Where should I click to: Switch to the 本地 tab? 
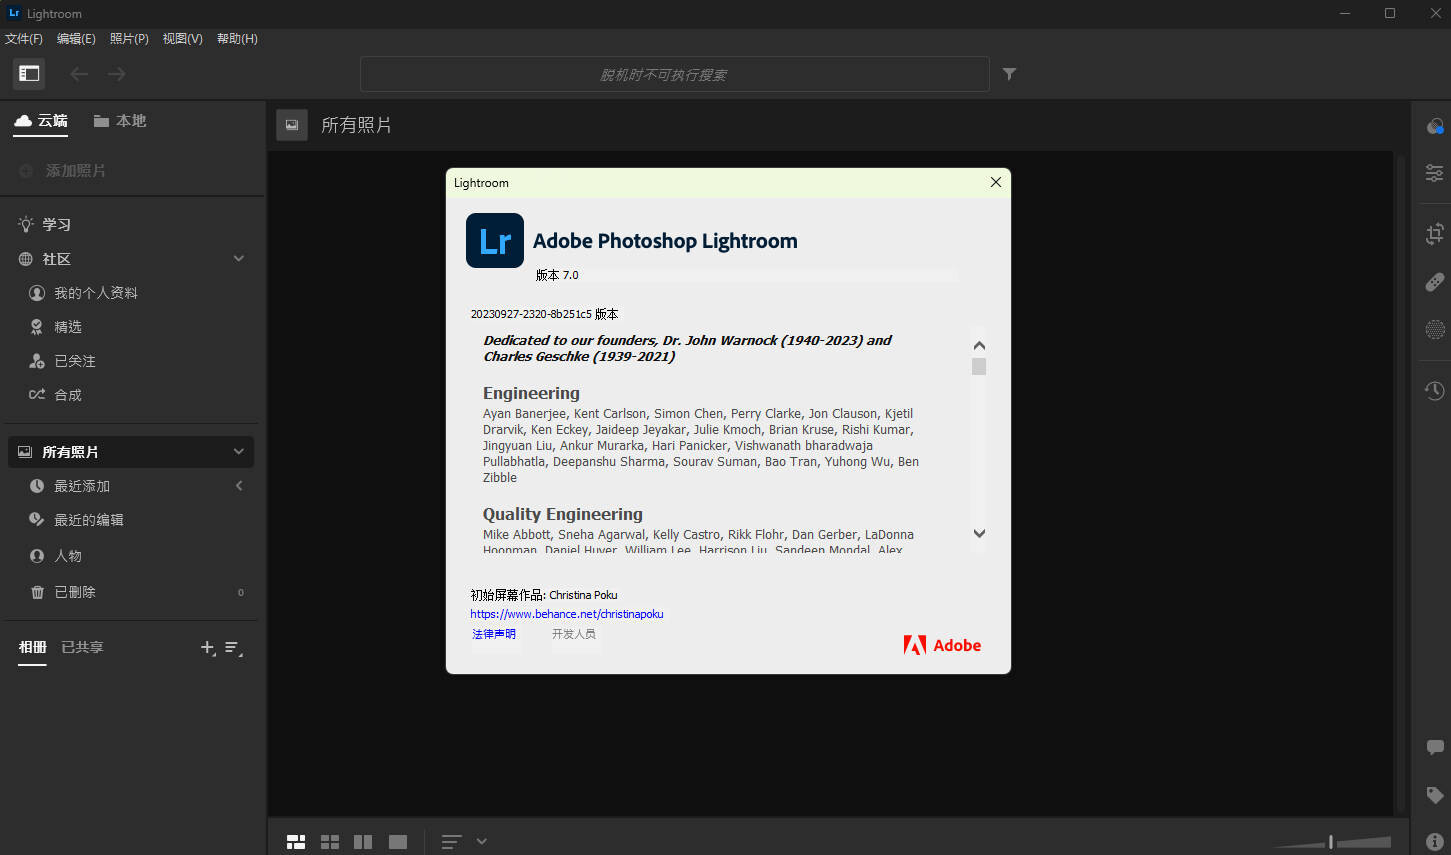(120, 121)
